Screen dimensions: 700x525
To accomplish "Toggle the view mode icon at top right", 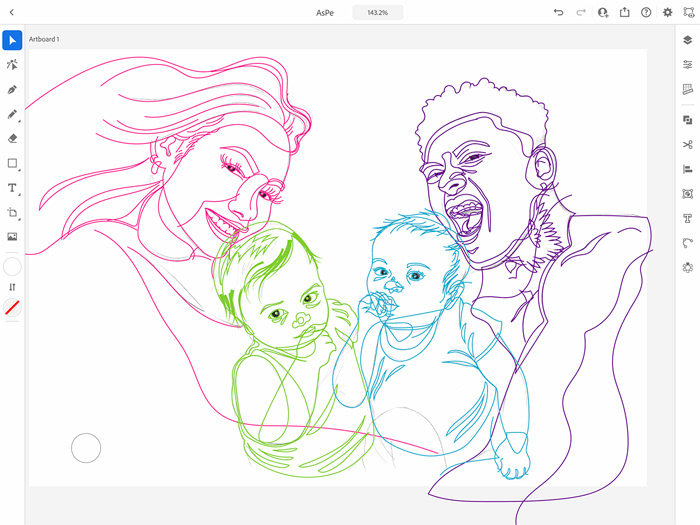I will pos(689,12).
